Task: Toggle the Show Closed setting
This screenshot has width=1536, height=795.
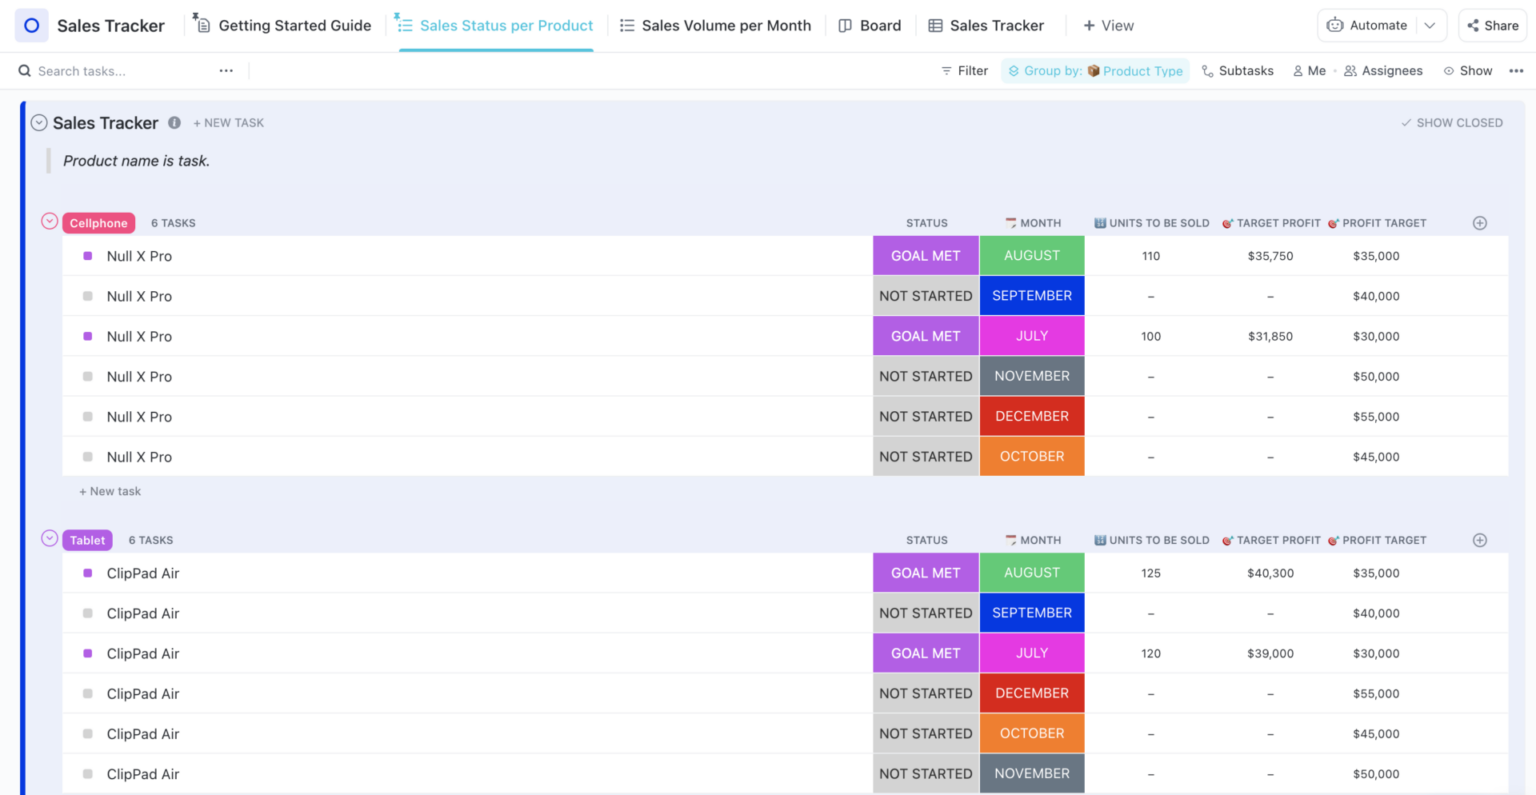Action: coord(1451,122)
